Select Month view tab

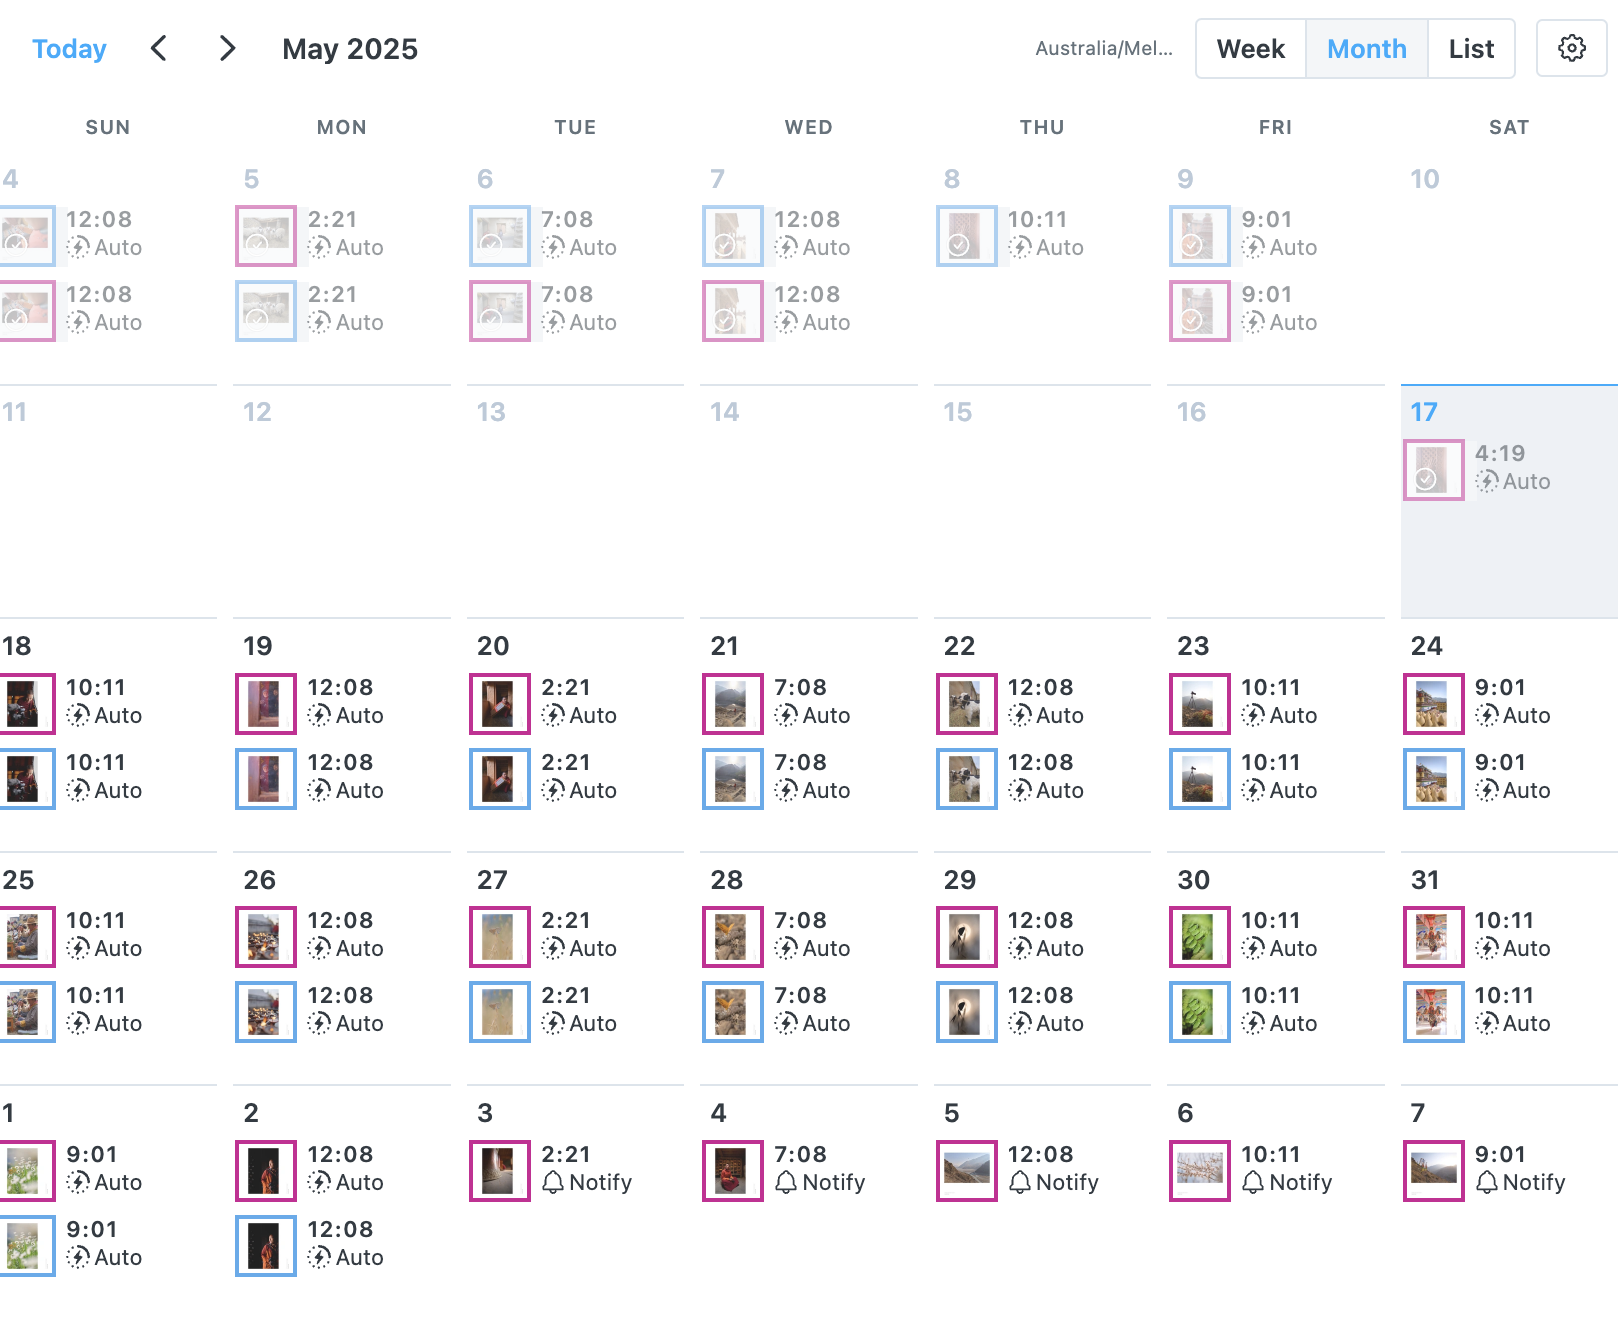[1366, 48]
